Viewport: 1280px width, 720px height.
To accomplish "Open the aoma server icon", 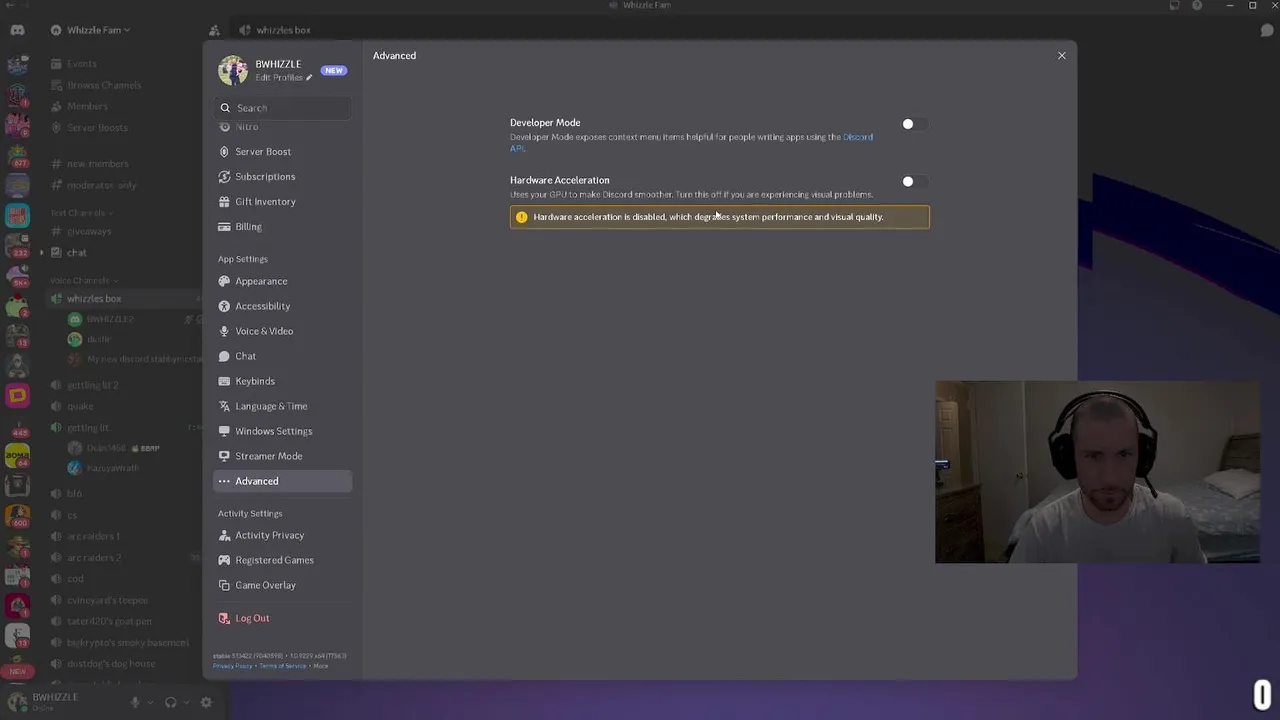I will tap(17, 456).
